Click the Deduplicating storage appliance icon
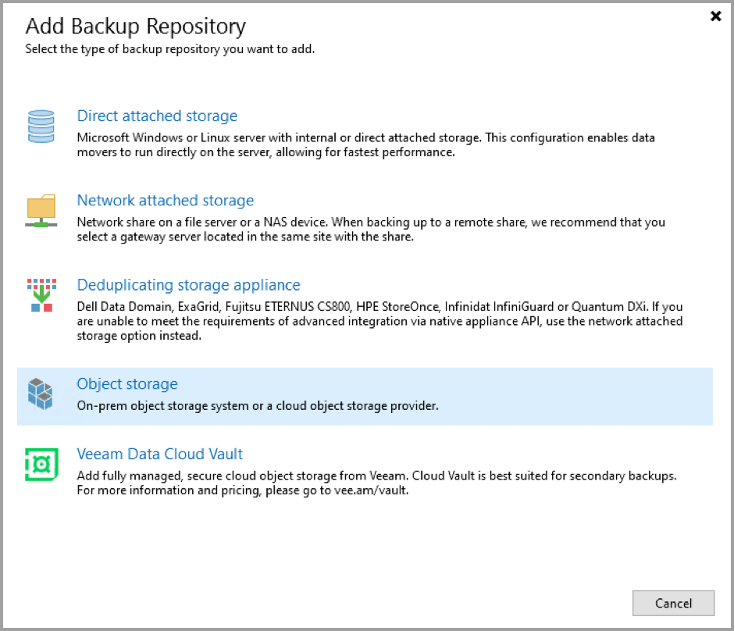 coord(41,295)
